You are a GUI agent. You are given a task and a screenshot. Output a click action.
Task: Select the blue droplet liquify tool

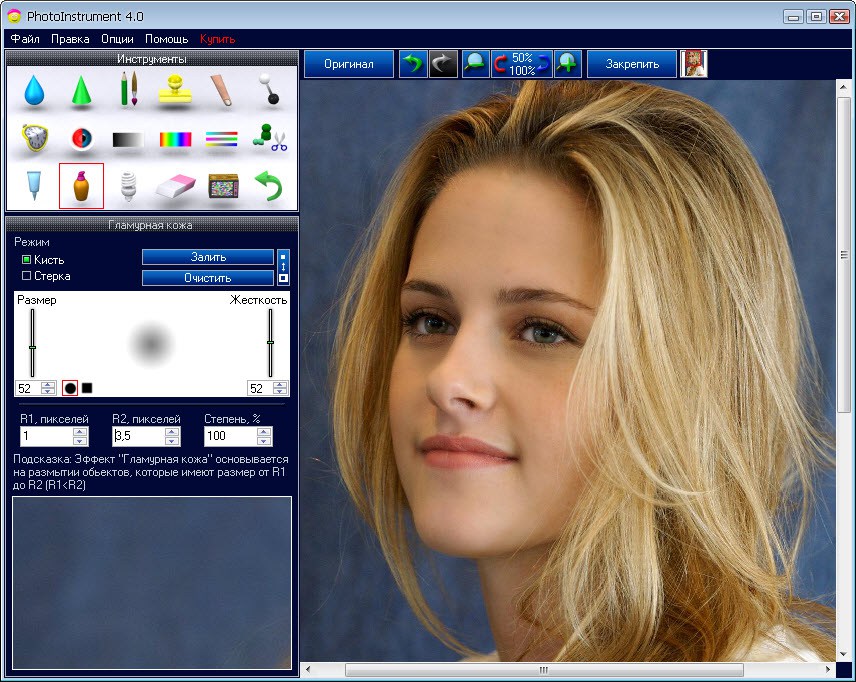click(x=34, y=89)
